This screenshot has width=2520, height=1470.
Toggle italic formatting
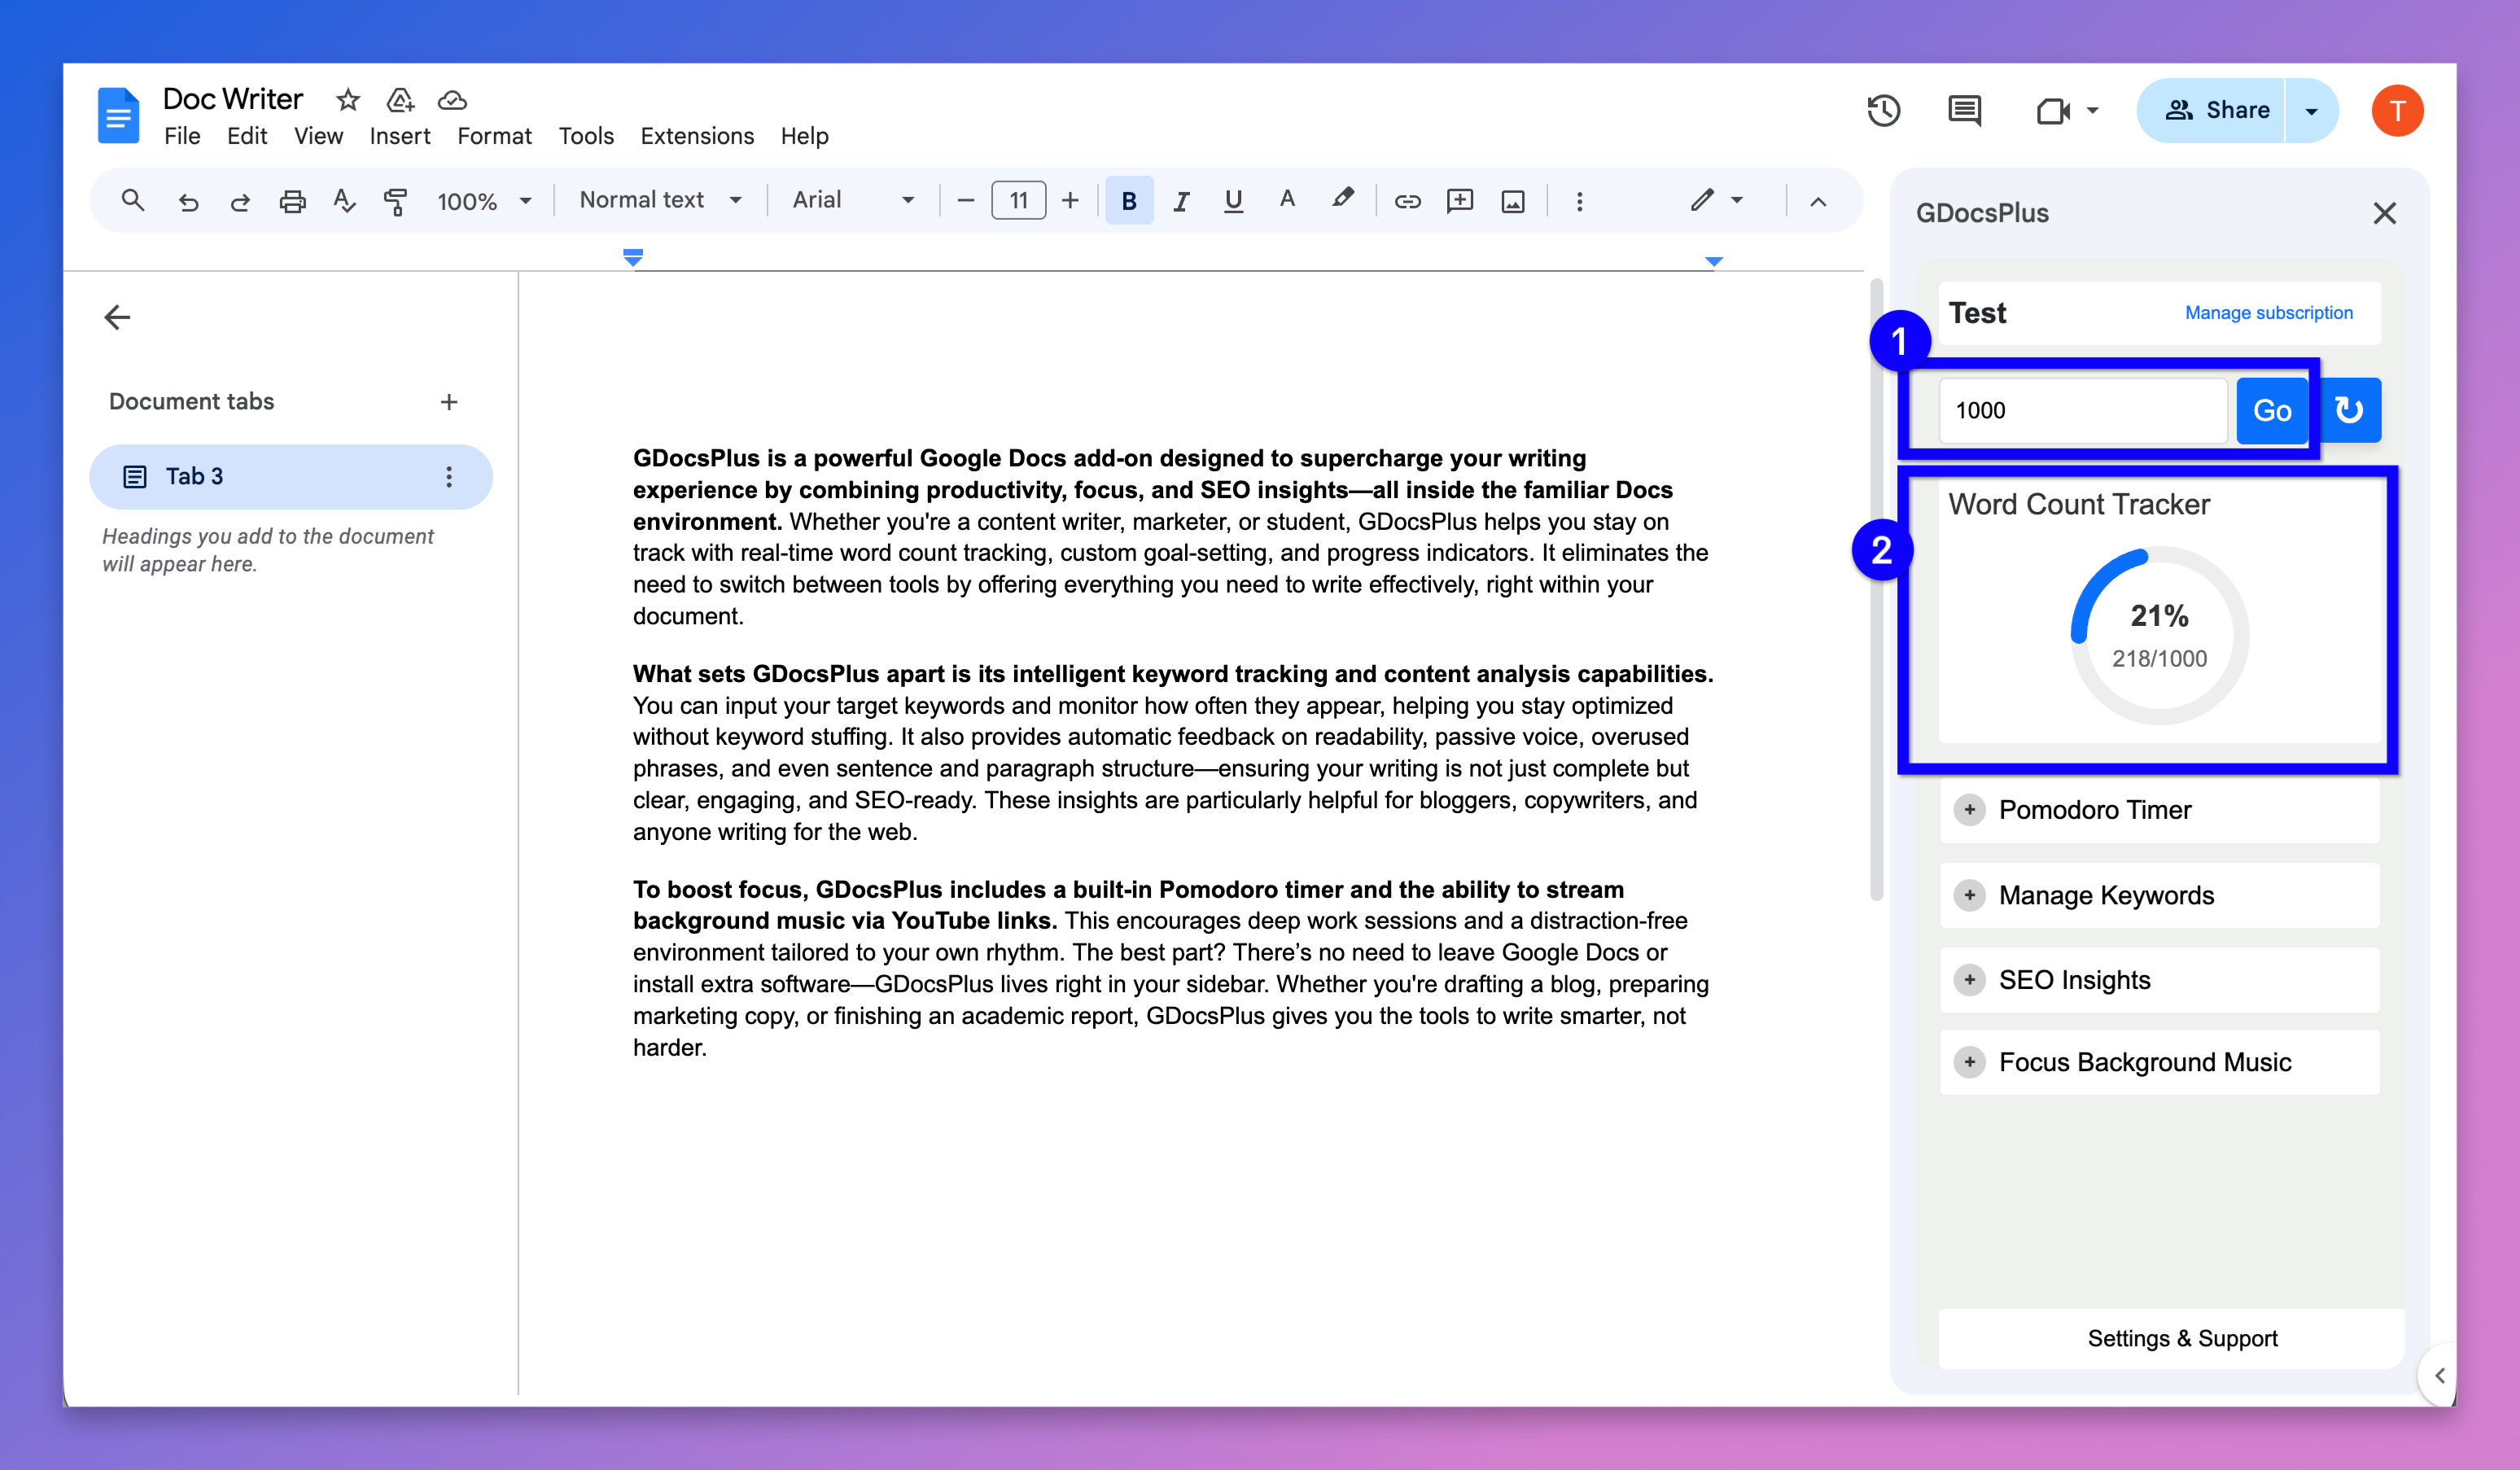[1181, 202]
